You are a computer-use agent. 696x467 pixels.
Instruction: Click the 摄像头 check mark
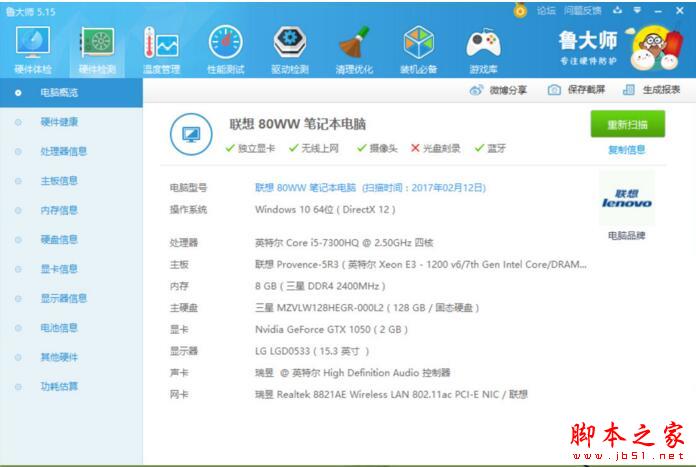click(x=362, y=148)
